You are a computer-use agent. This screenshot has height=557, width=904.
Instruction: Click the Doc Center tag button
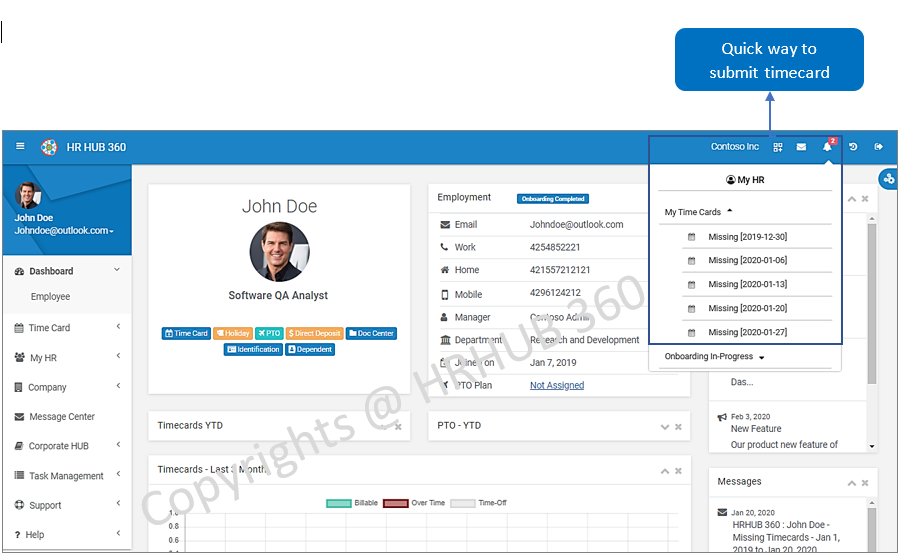pos(371,333)
